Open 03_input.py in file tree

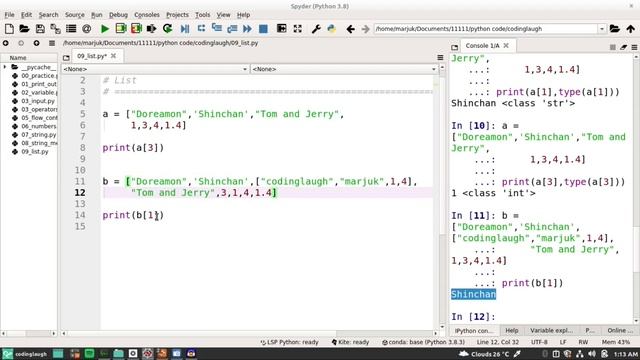pos(38,101)
